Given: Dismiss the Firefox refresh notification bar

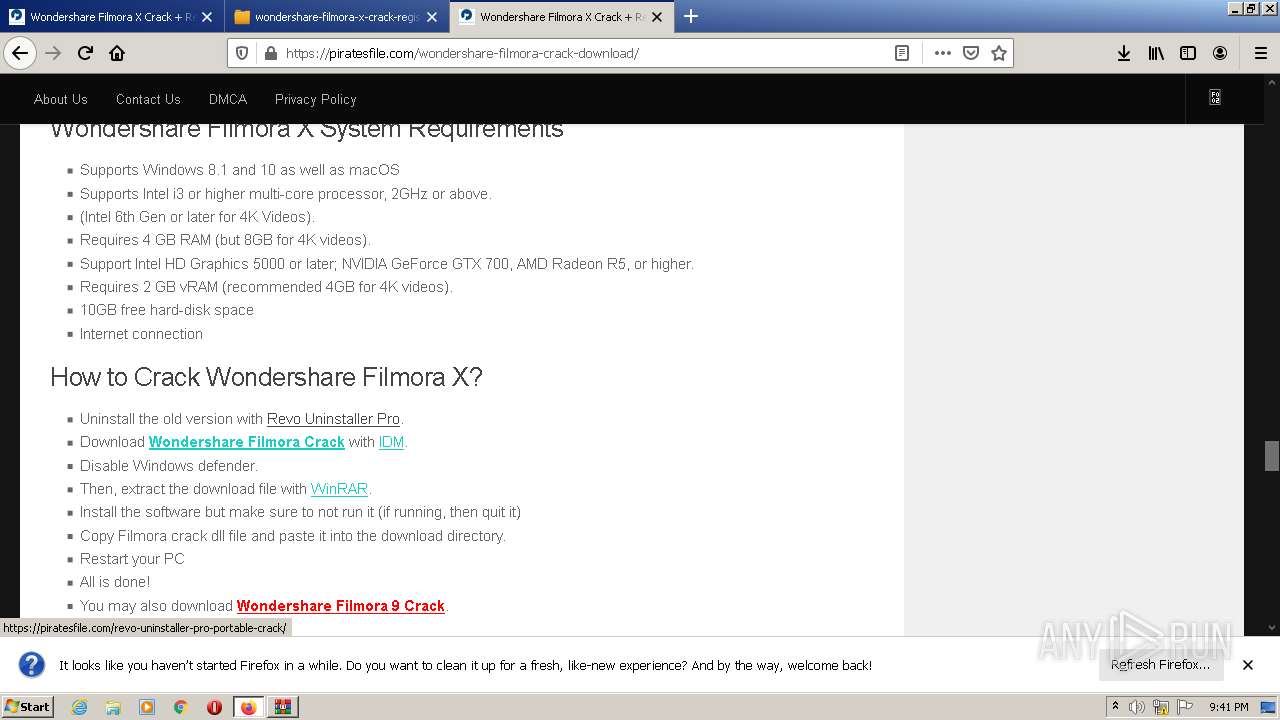Looking at the screenshot, I should pos(1248,665).
